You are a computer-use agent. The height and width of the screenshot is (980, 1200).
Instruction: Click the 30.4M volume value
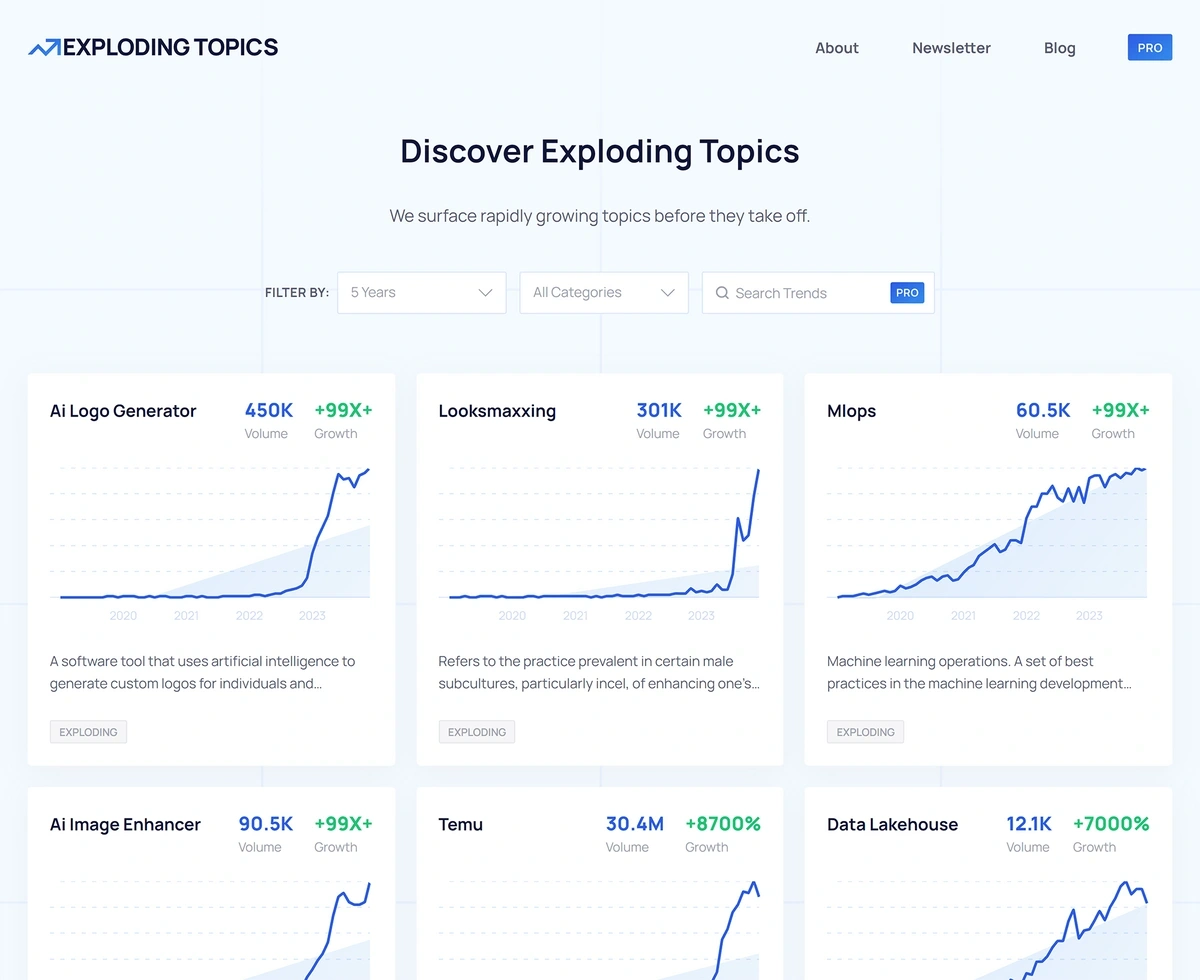tap(635, 824)
